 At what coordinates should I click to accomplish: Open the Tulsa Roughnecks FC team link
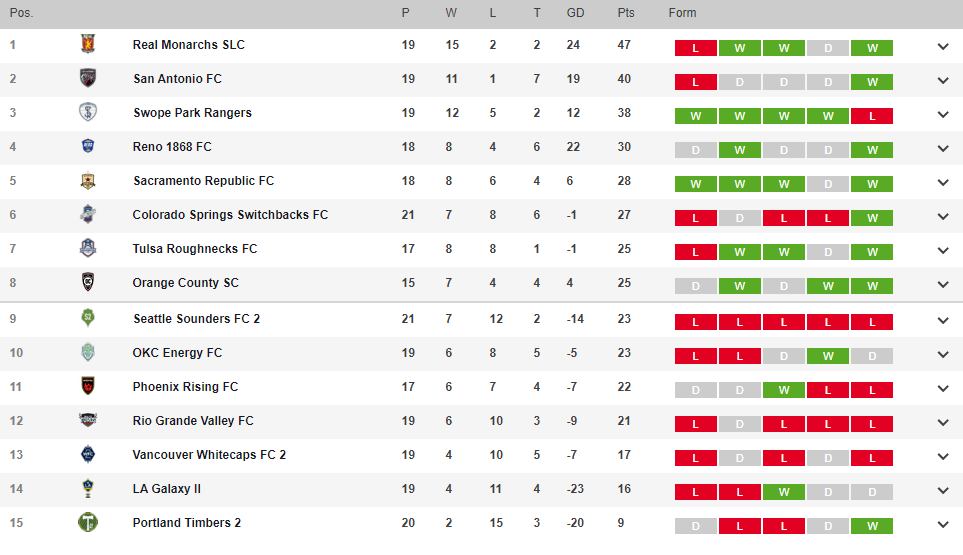point(195,249)
